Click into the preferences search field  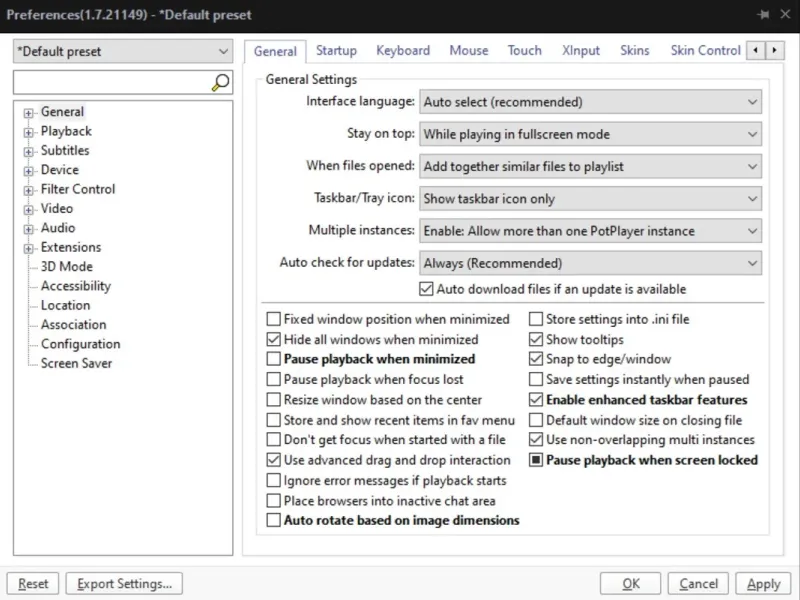110,83
